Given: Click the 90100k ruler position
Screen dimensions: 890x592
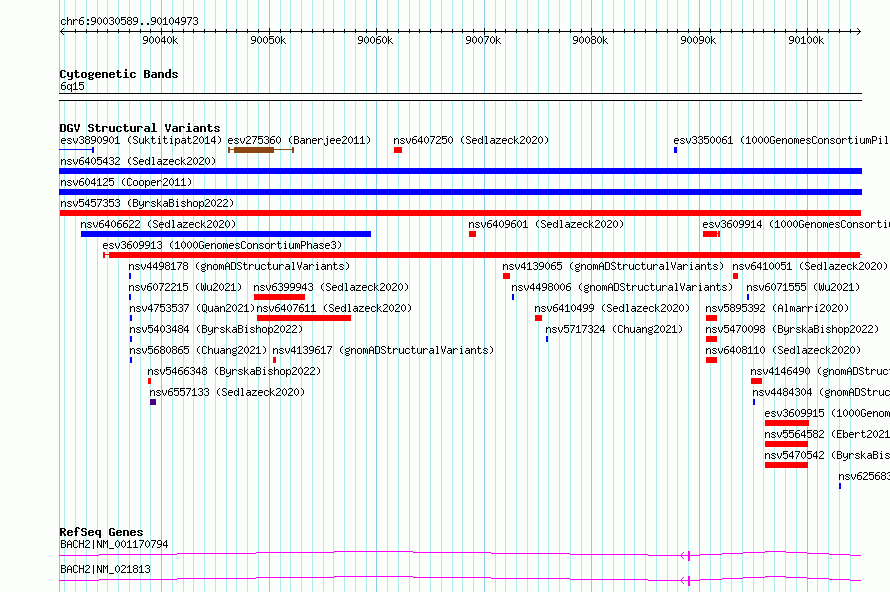Looking at the screenshot, I should coord(806,40).
